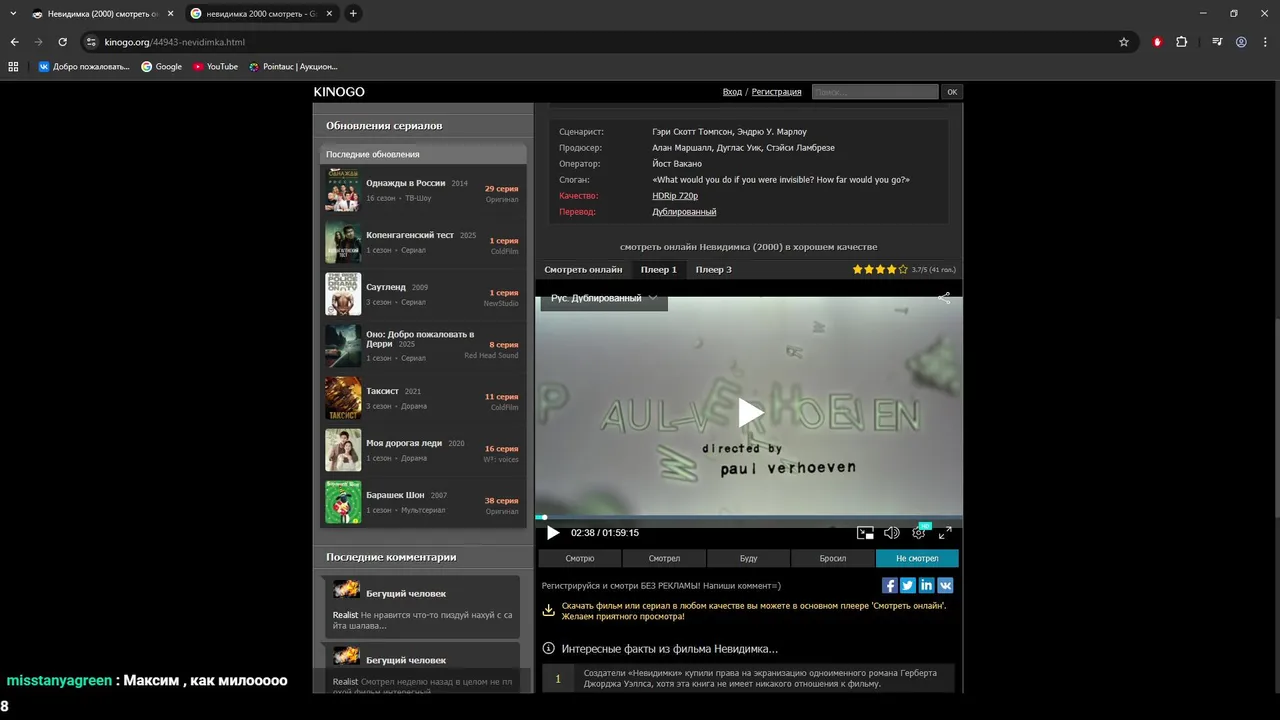Click the Регистрация link

pyautogui.click(x=776, y=92)
